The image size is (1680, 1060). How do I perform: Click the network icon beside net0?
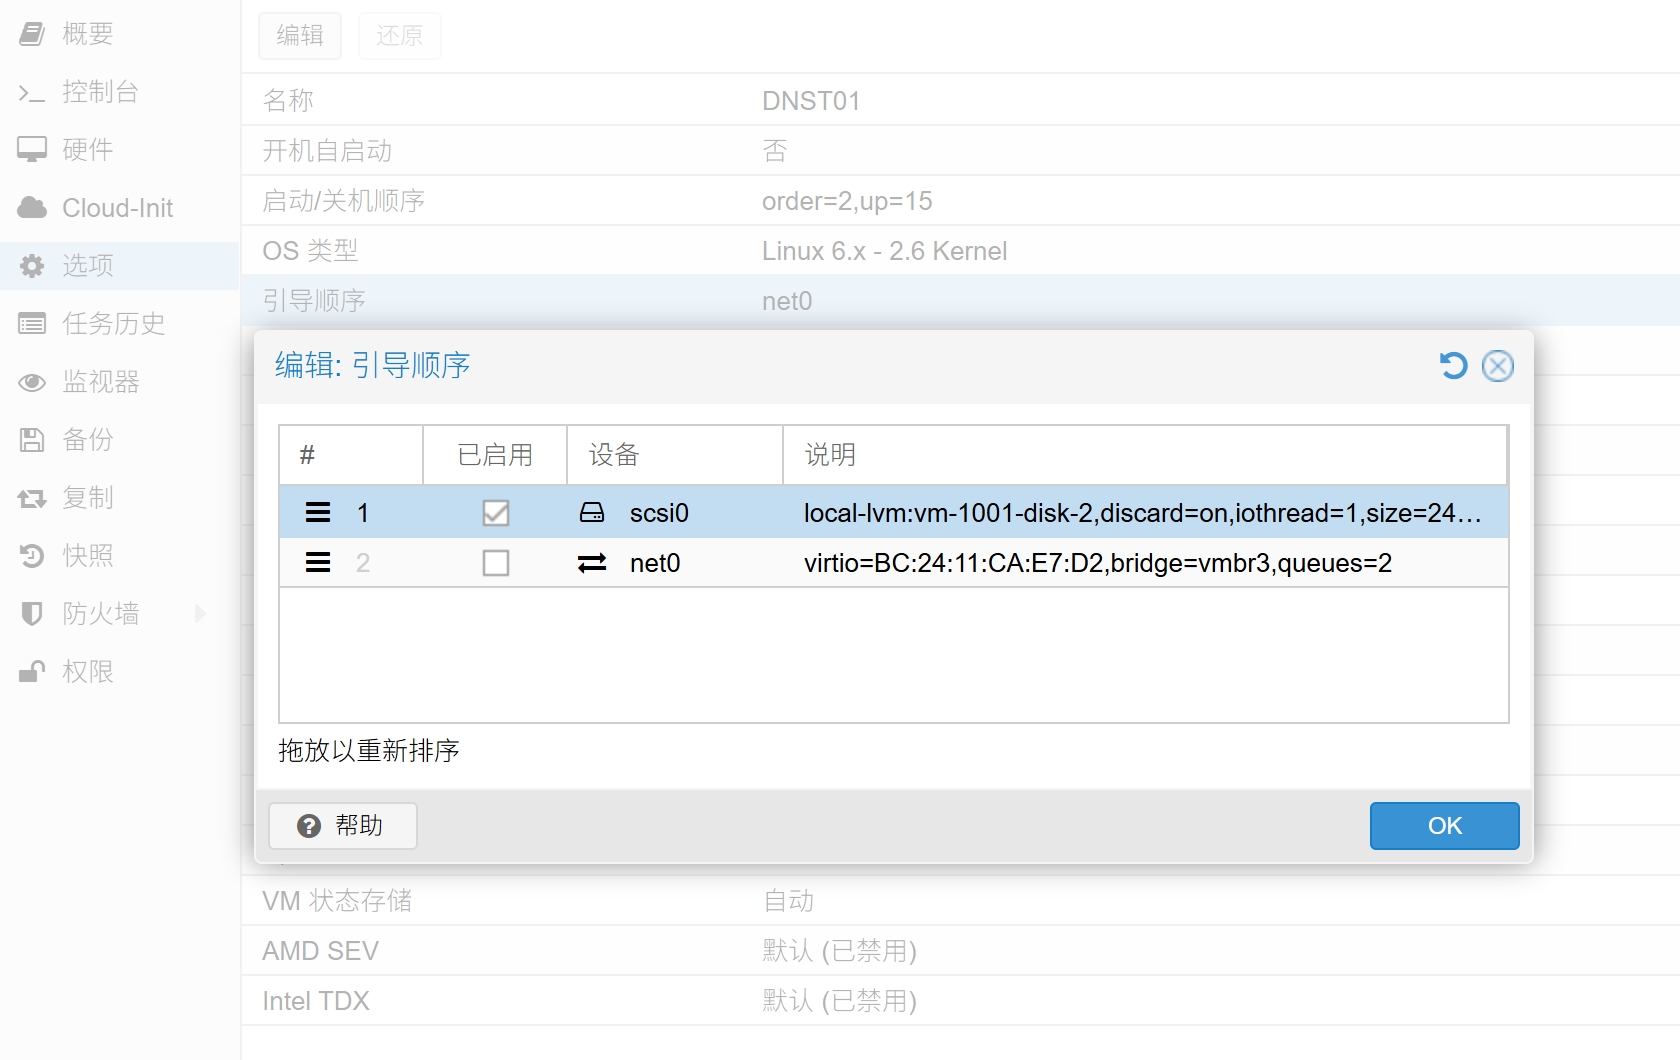[x=592, y=563]
